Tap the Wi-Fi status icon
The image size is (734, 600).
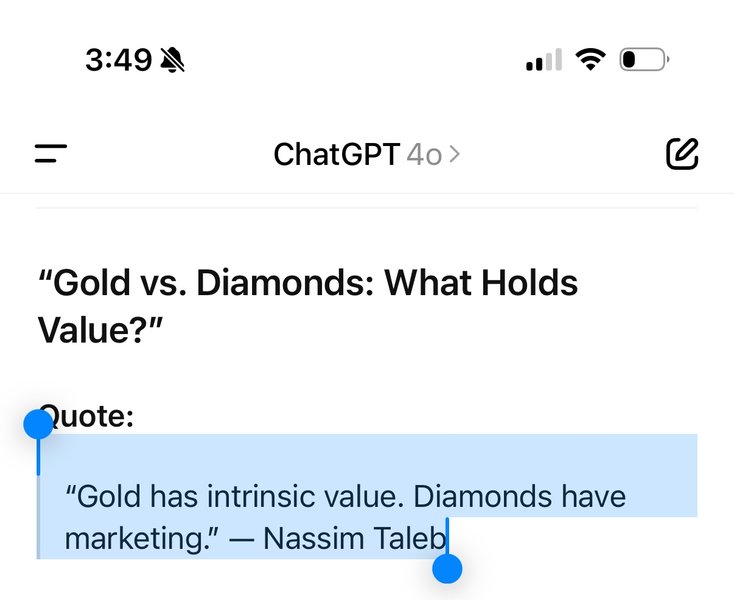coord(590,59)
